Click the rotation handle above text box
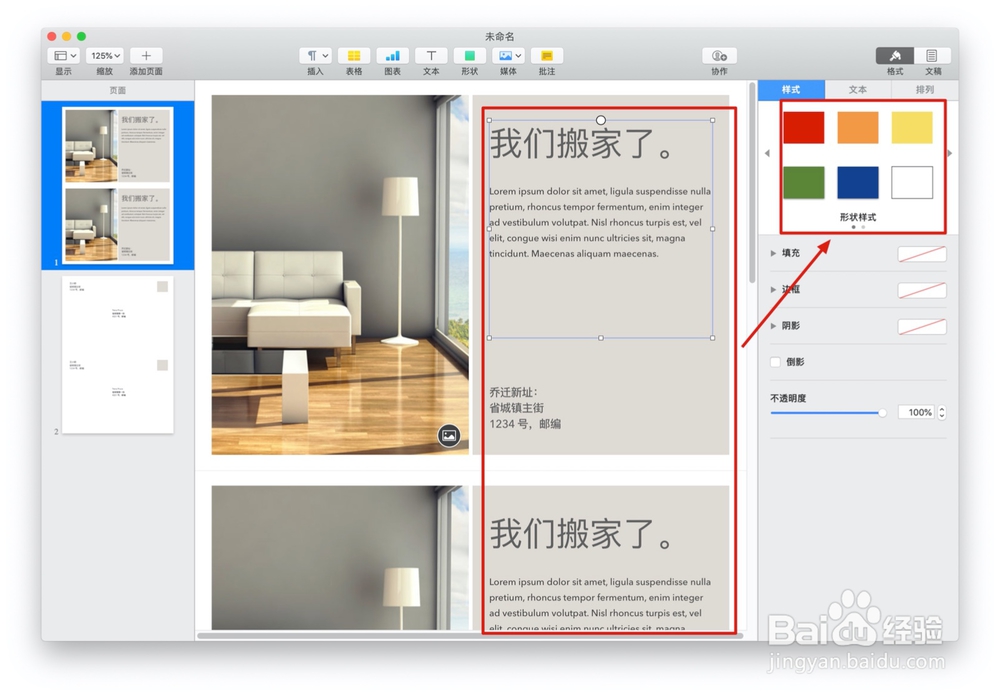Screen dimensions: 1000x696 pos(601,120)
